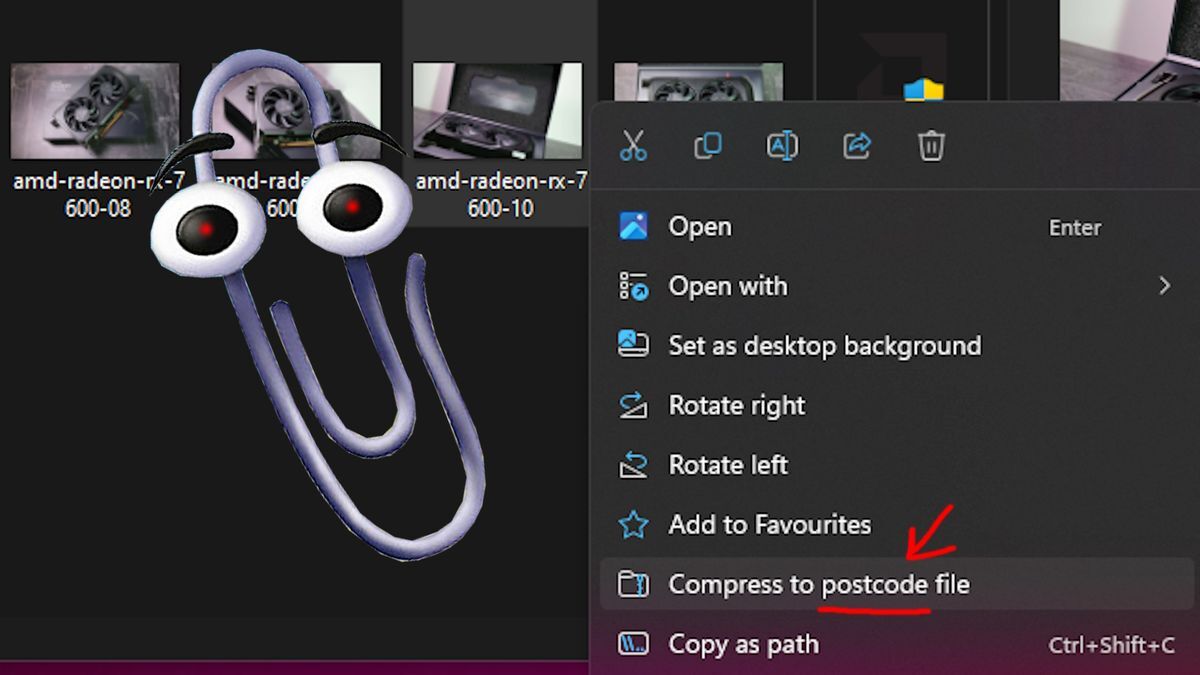The image size is (1200, 675).
Task: Click the blue and yellow shield icon
Action: pos(922,90)
